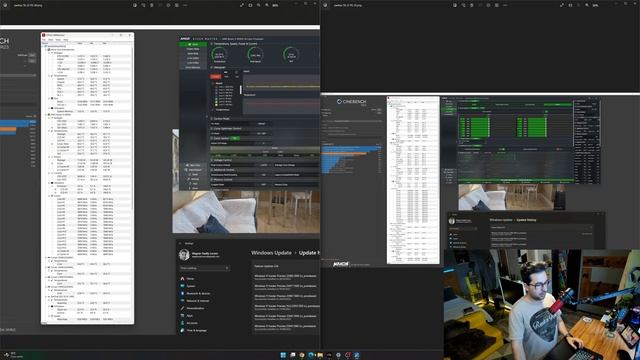Screen dimensions: 640x360
Task: Zoom out in the right Photos window
Action: point(578,5)
